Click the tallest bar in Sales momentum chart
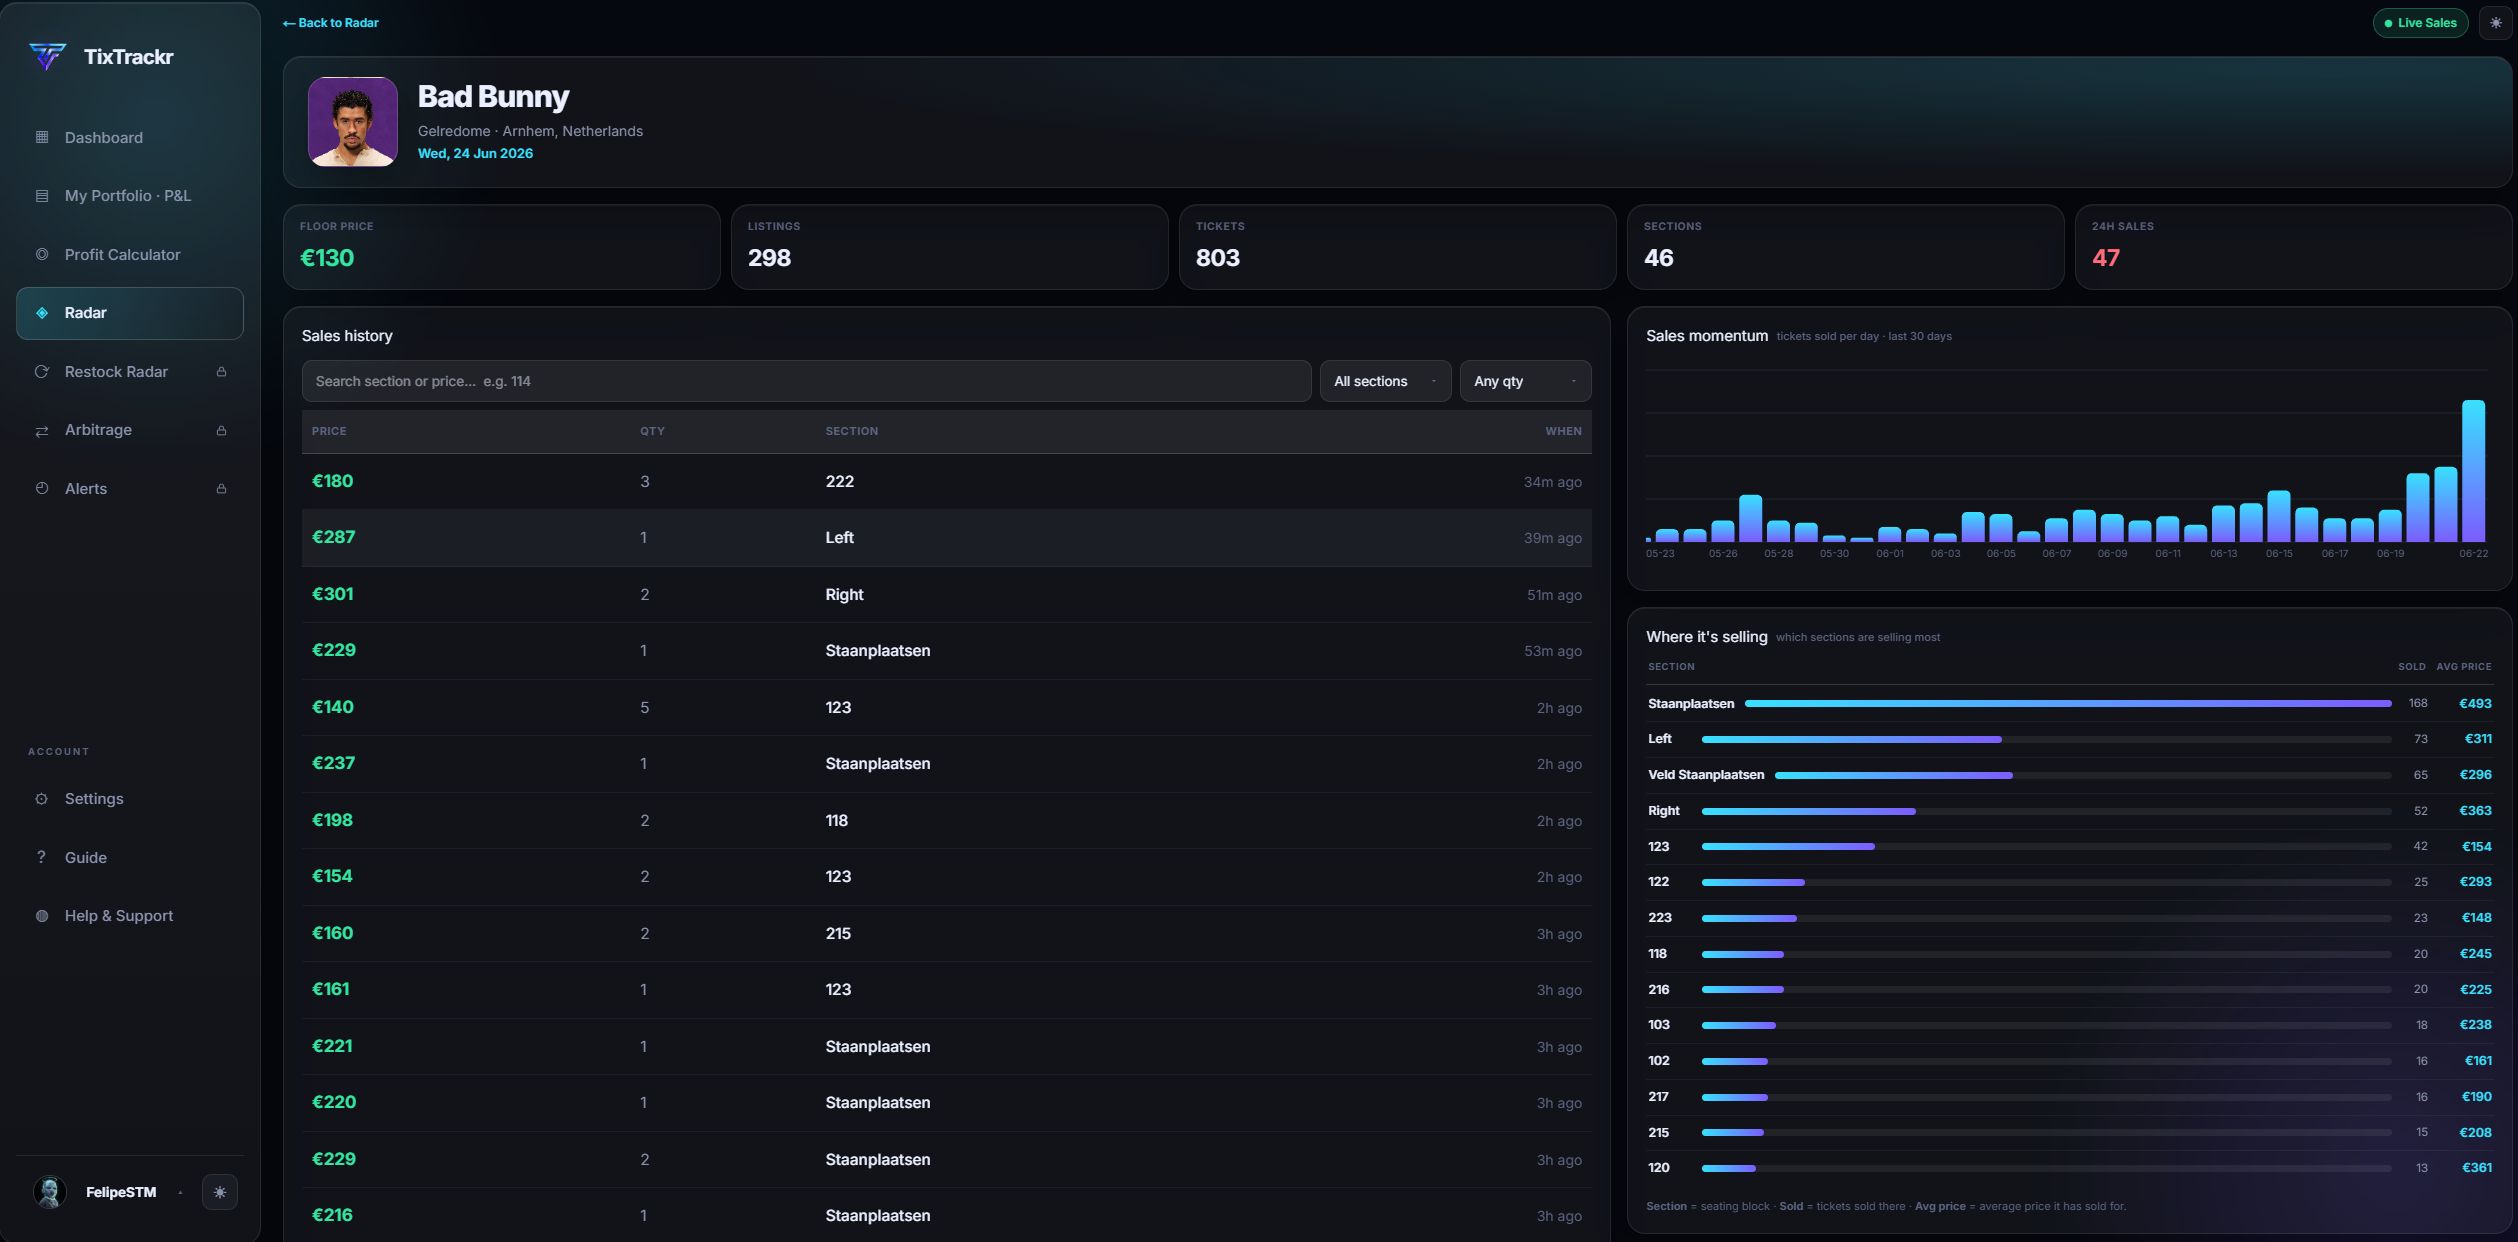The height and width of the screenshot is (1242, 2518). (2473, 471)
